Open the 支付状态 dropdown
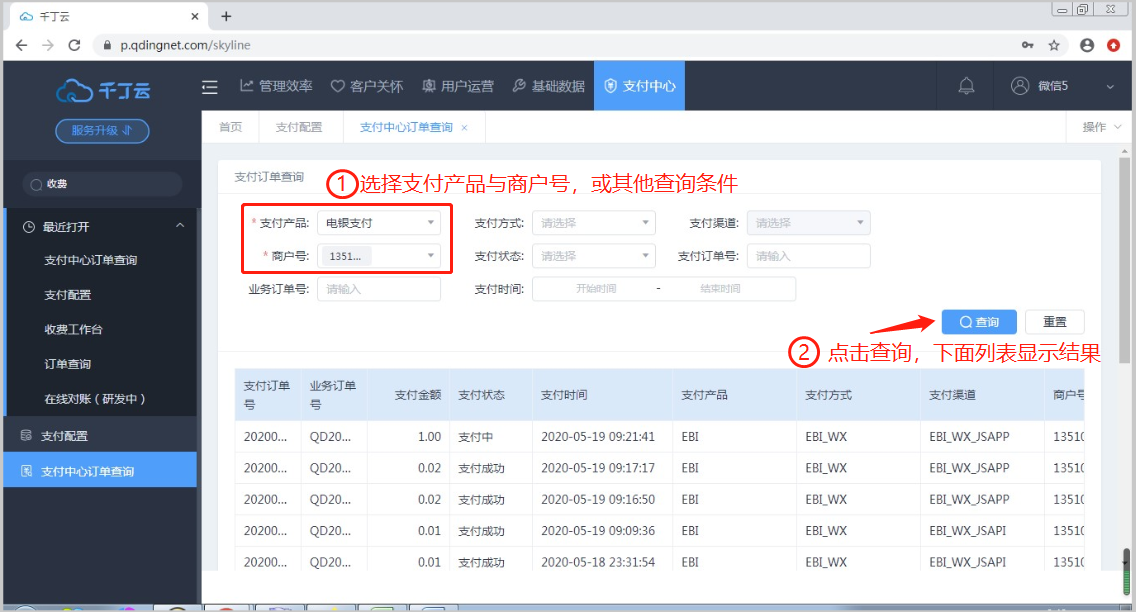The width and height of the screenshot is (1136, 612). (x=593, y=256)
